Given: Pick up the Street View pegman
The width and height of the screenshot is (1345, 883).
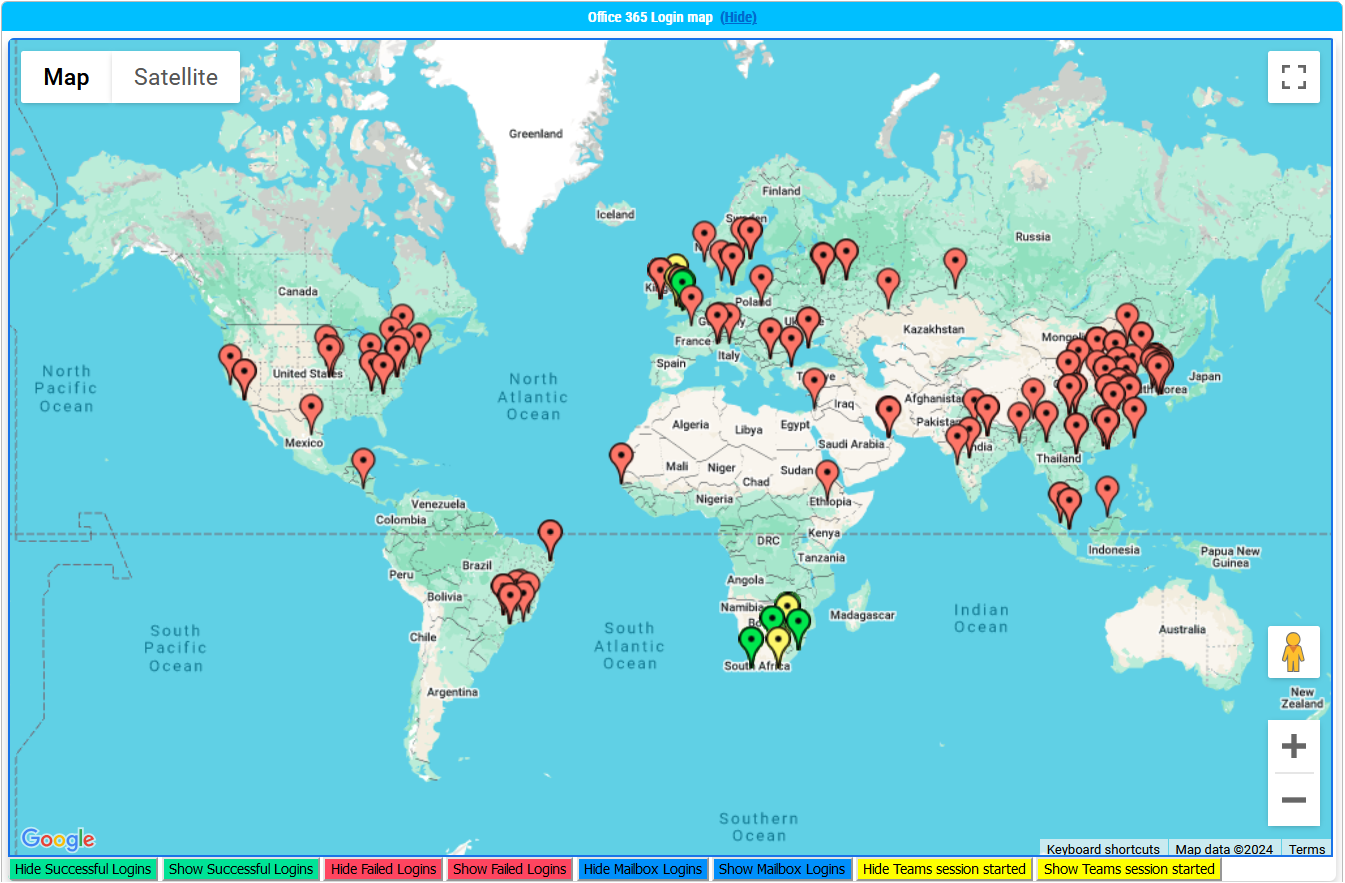Looking at the screenshot, I should pyautogui.click(x=1294, y=652).
